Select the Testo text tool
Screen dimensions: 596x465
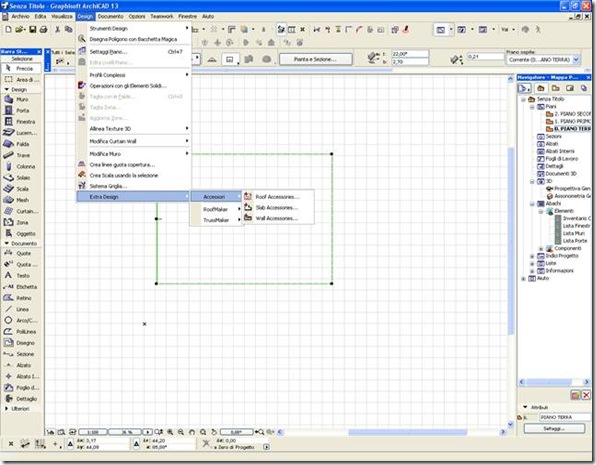(x=21, y=275)
